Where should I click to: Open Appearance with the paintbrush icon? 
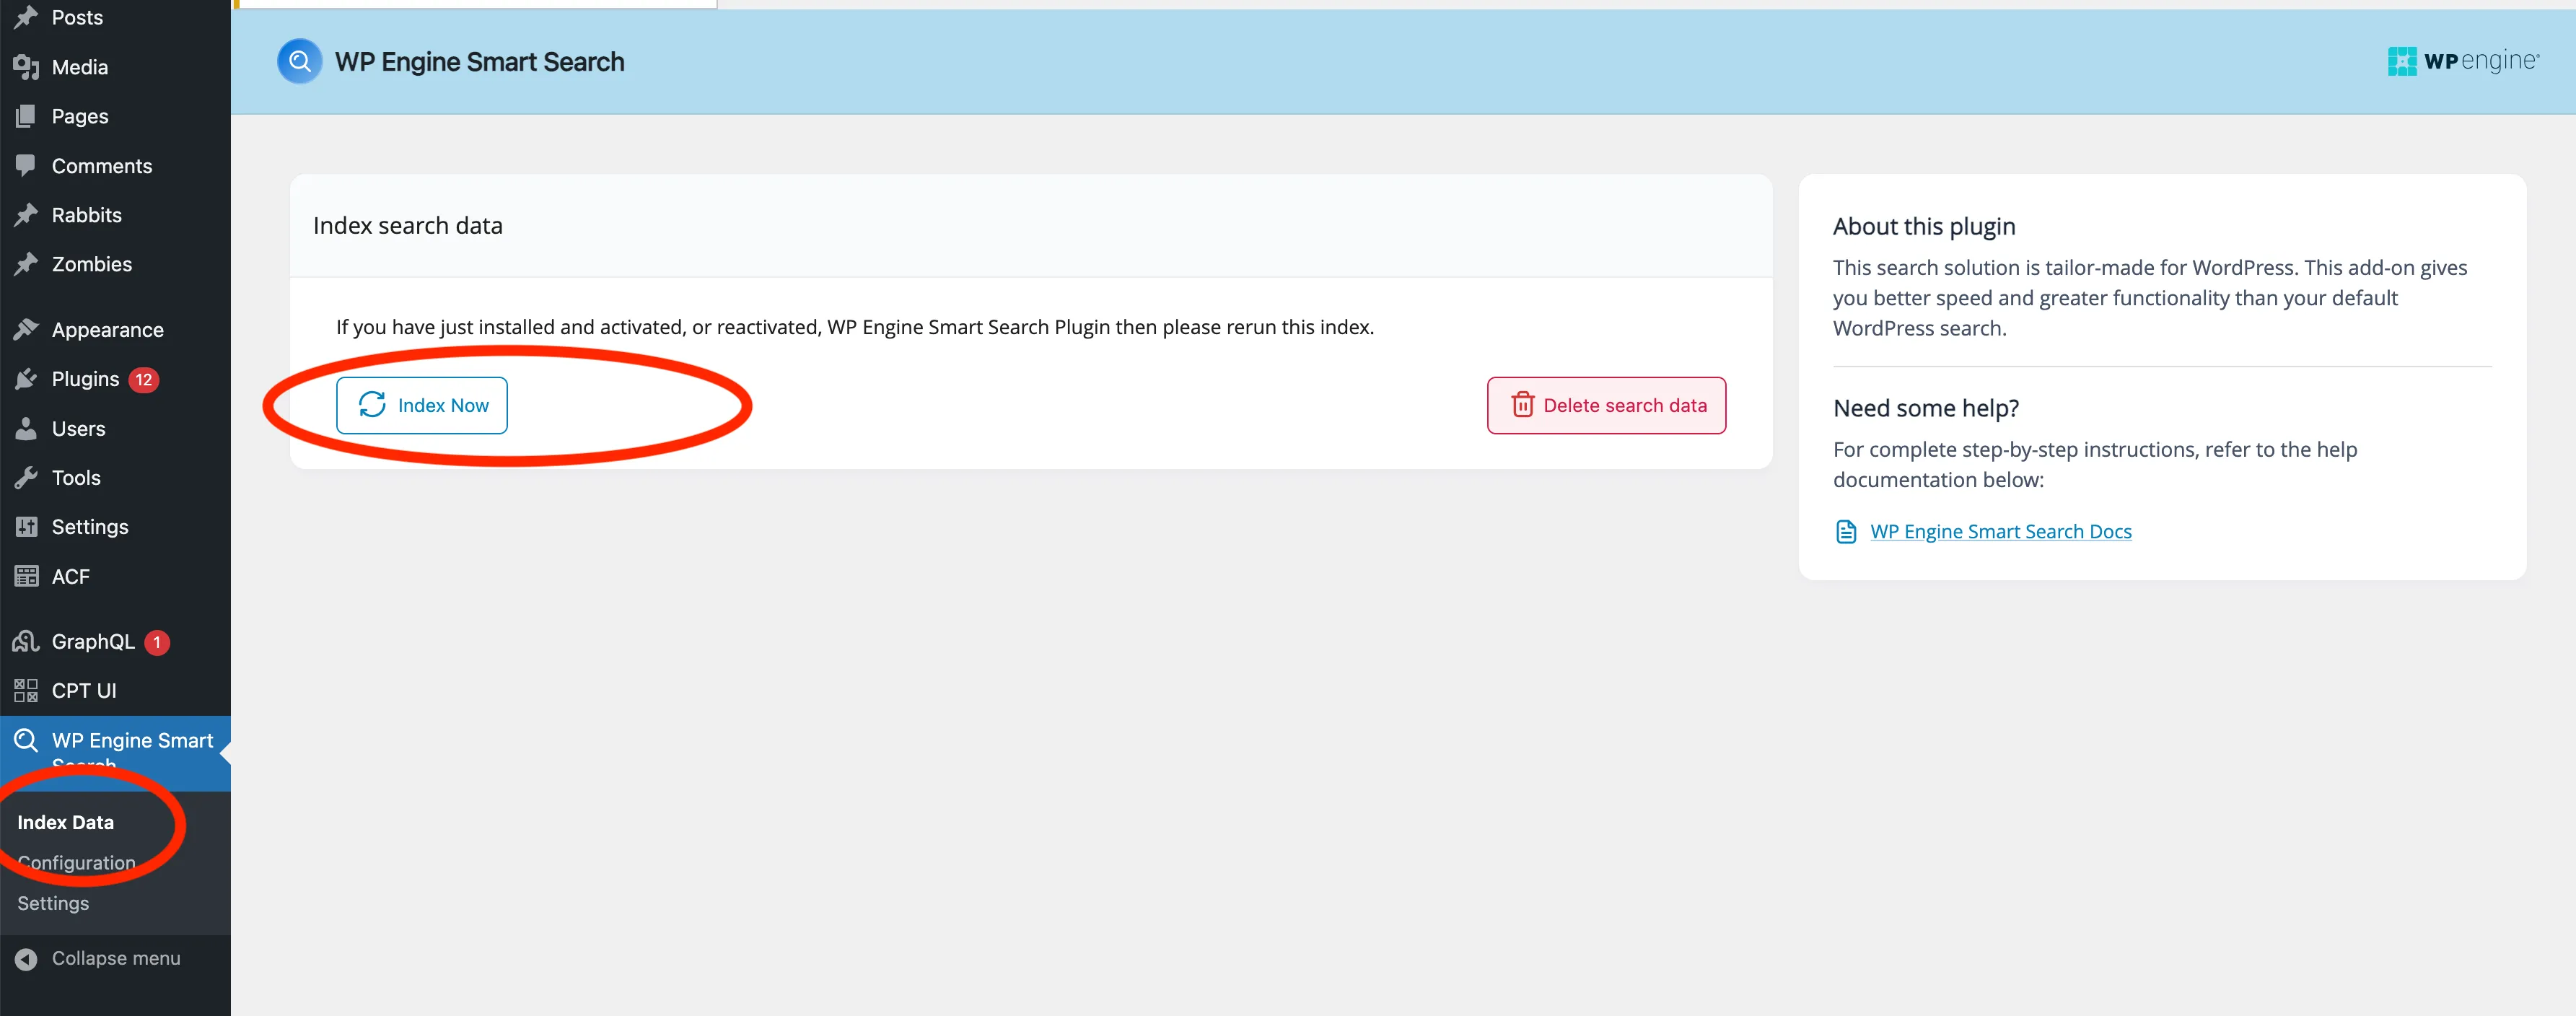tap(27, 329)
